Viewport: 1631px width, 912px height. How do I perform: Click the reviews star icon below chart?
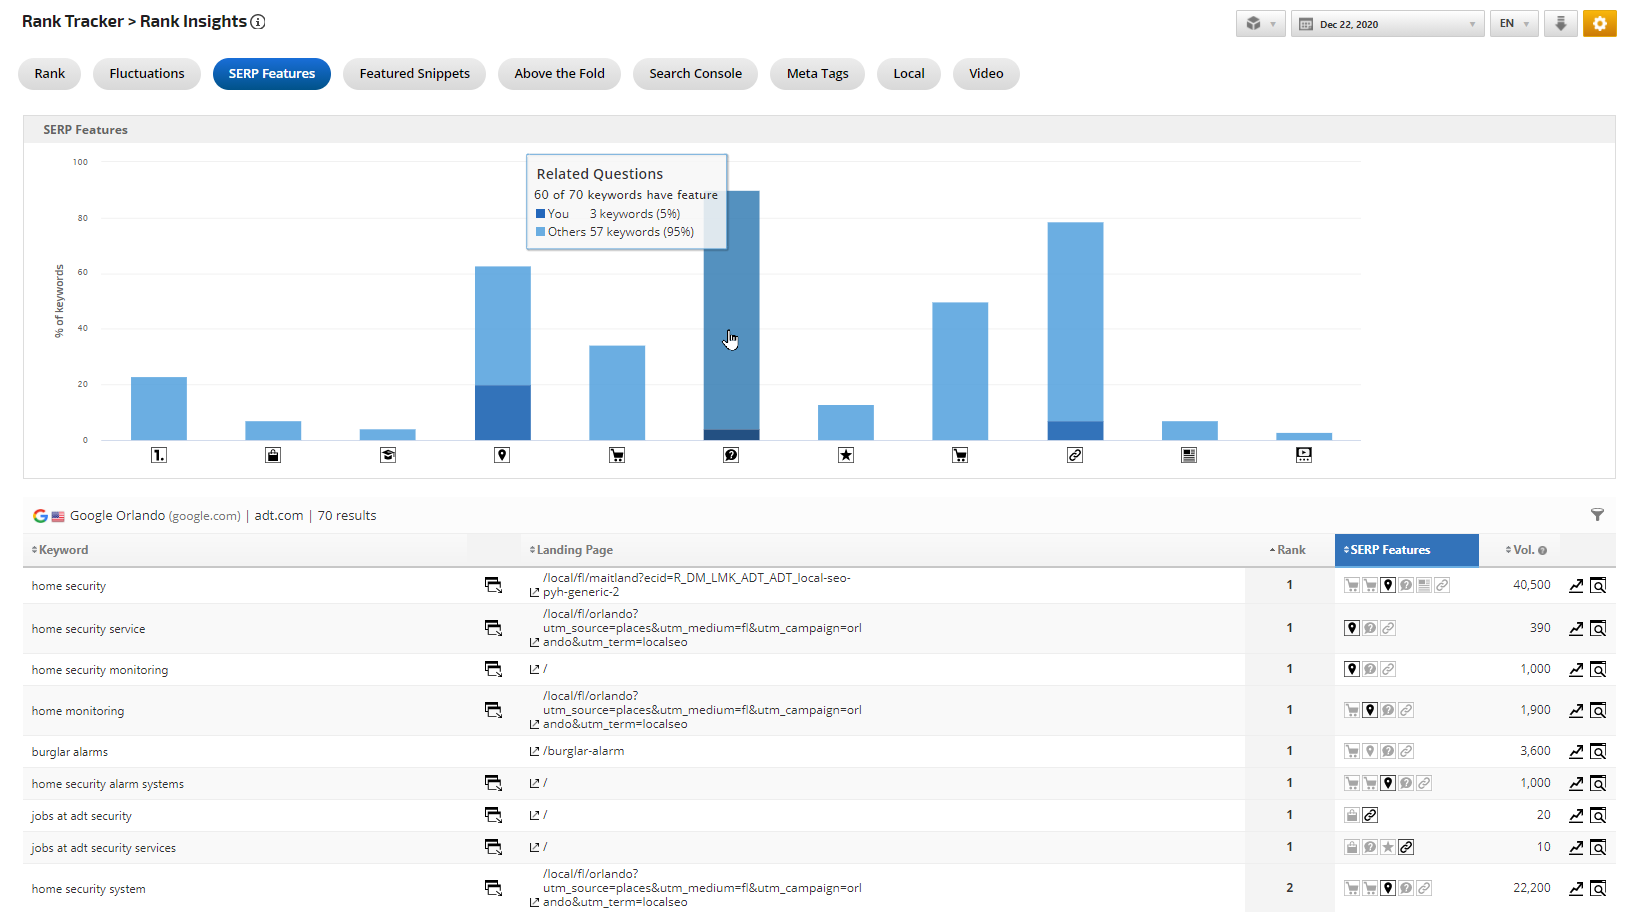pyautogui.click(x=846, y=455)
